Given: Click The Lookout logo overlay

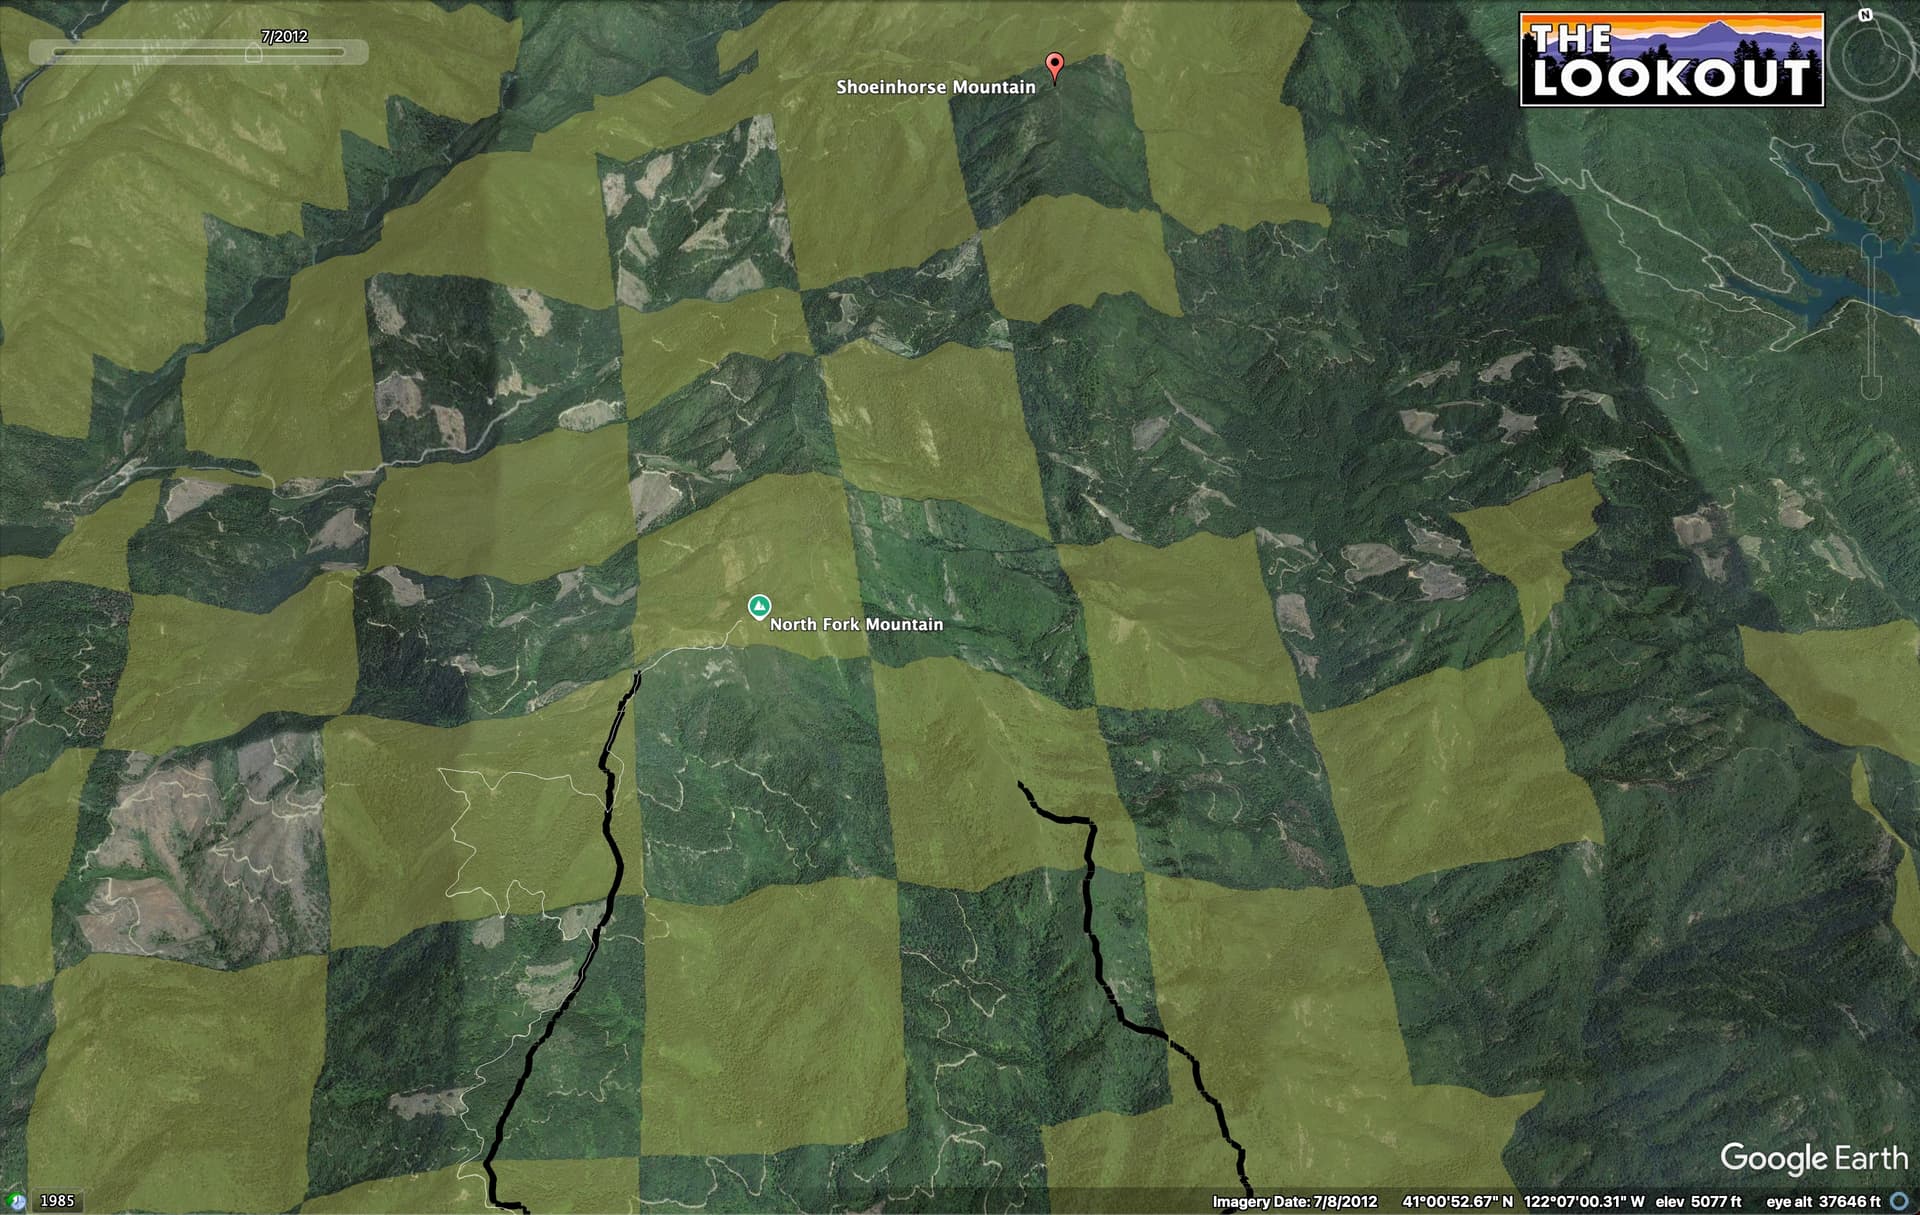Looking at the screenshot, I should tap(1671, 59).
